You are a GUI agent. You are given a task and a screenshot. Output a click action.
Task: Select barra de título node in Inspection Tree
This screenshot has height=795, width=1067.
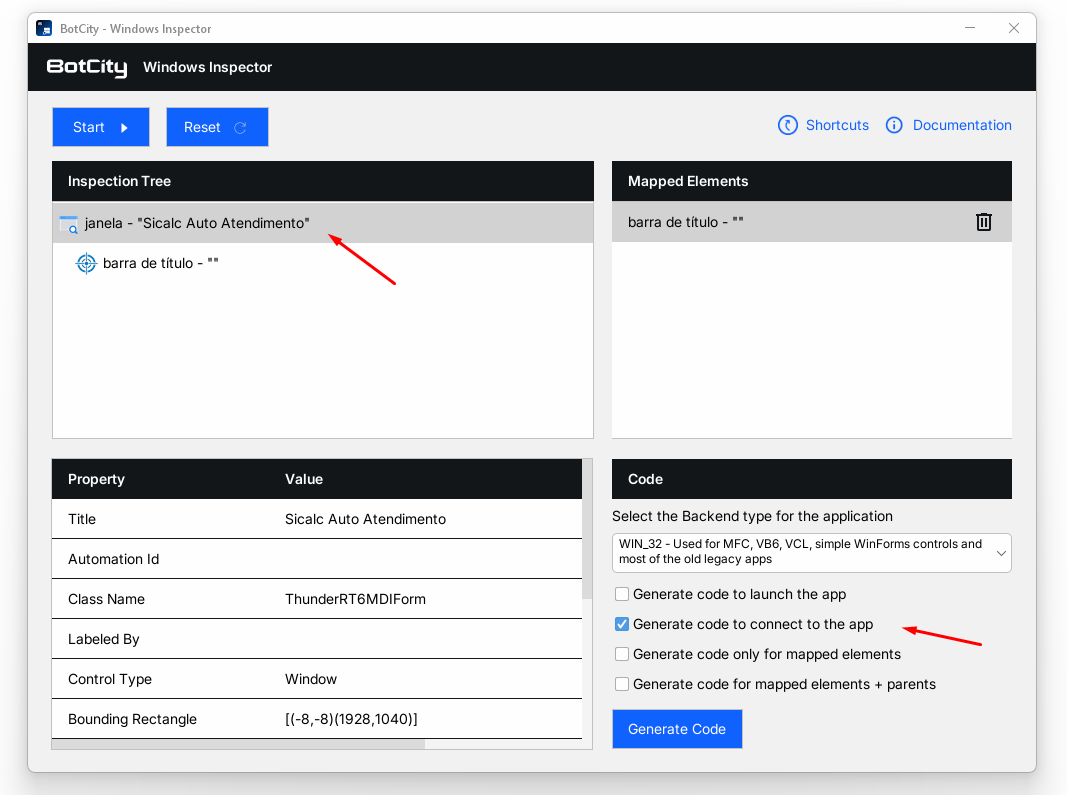click(x=160, y=264)
